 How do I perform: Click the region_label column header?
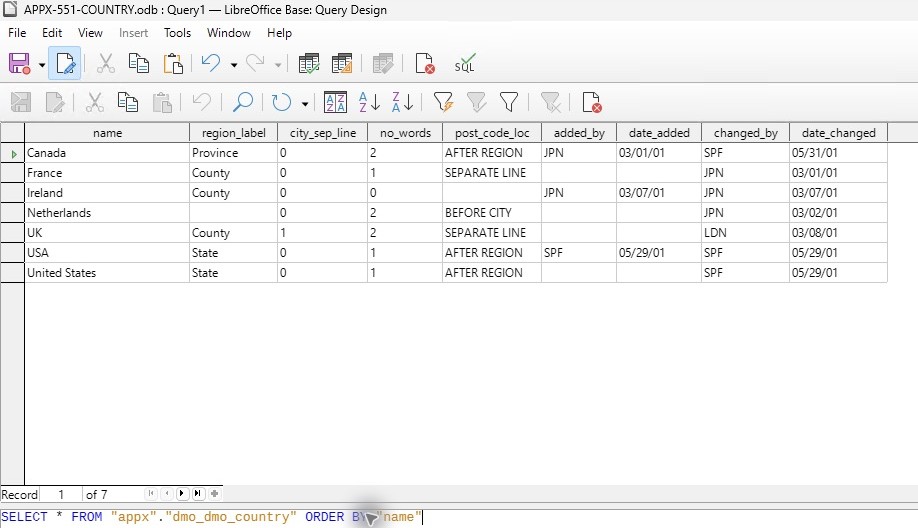click(234, 133)
